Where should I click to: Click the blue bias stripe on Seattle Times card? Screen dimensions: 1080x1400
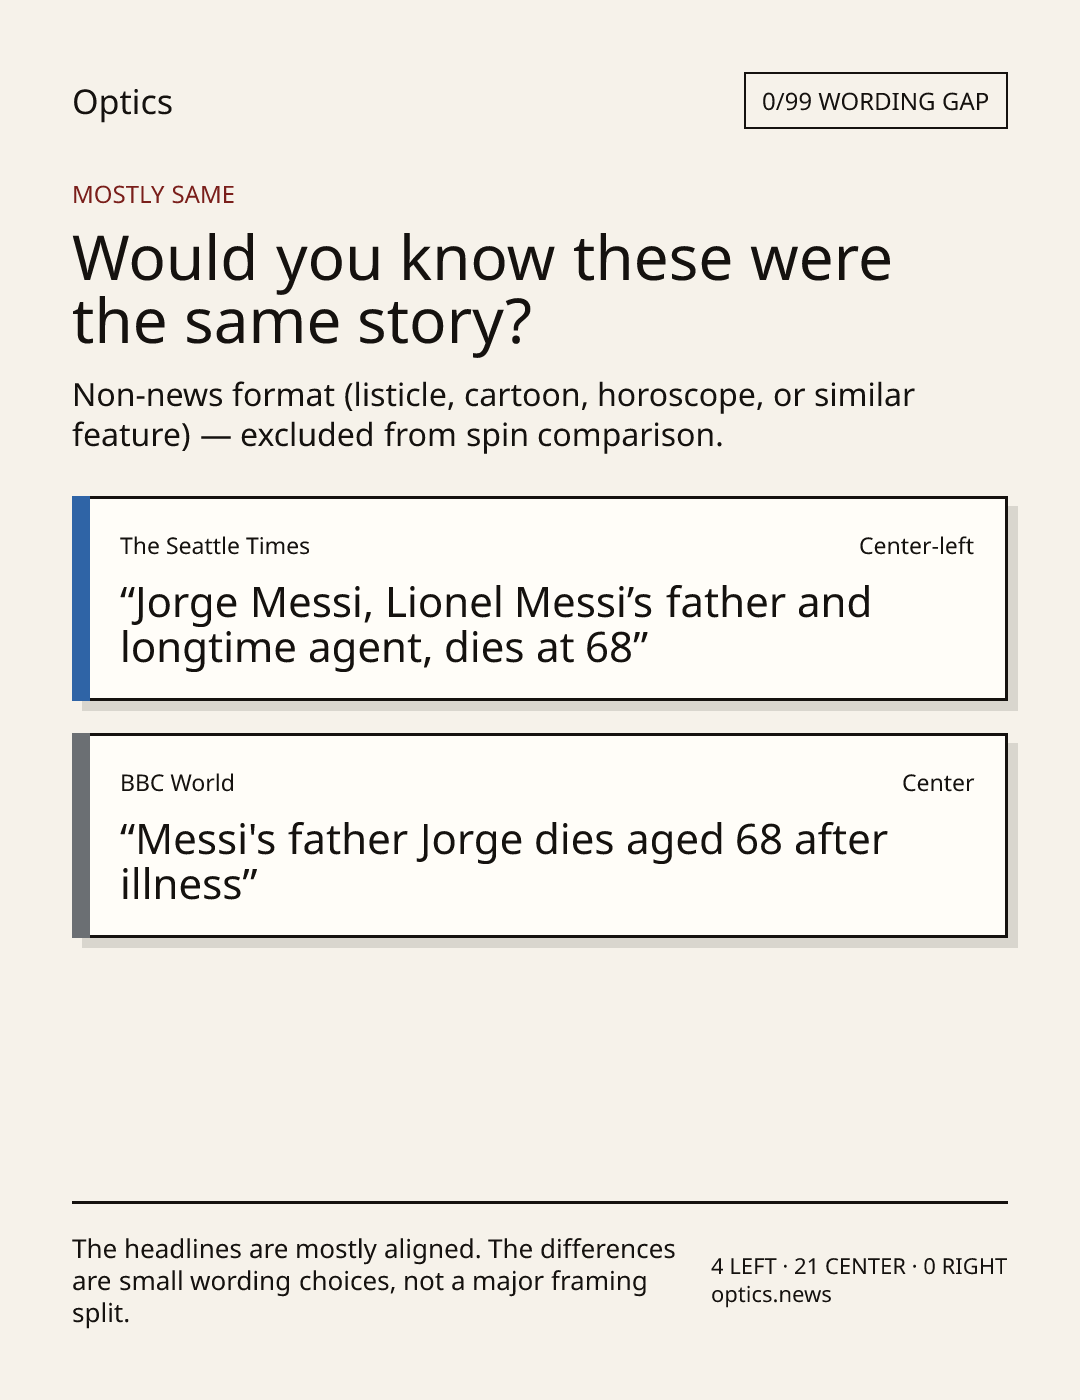click(81, 598)
